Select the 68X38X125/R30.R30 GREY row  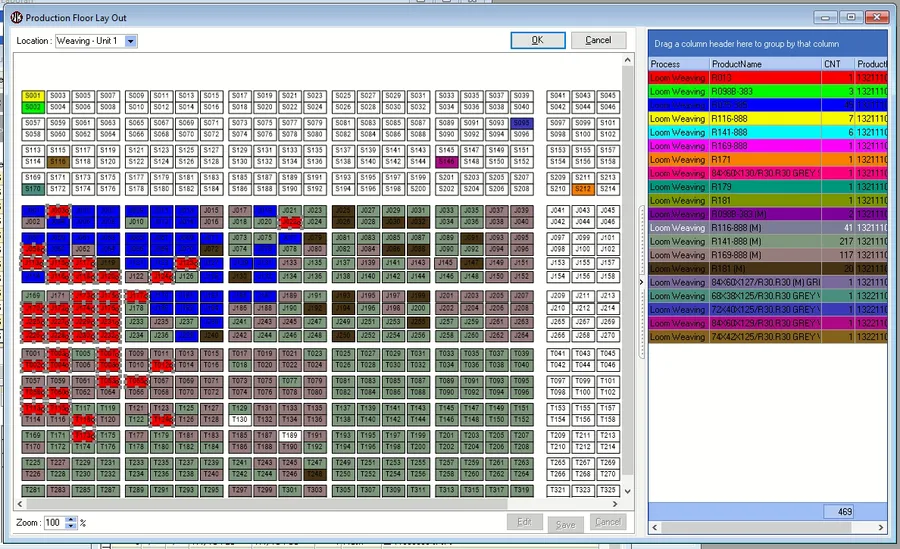(x=768, y=296)
